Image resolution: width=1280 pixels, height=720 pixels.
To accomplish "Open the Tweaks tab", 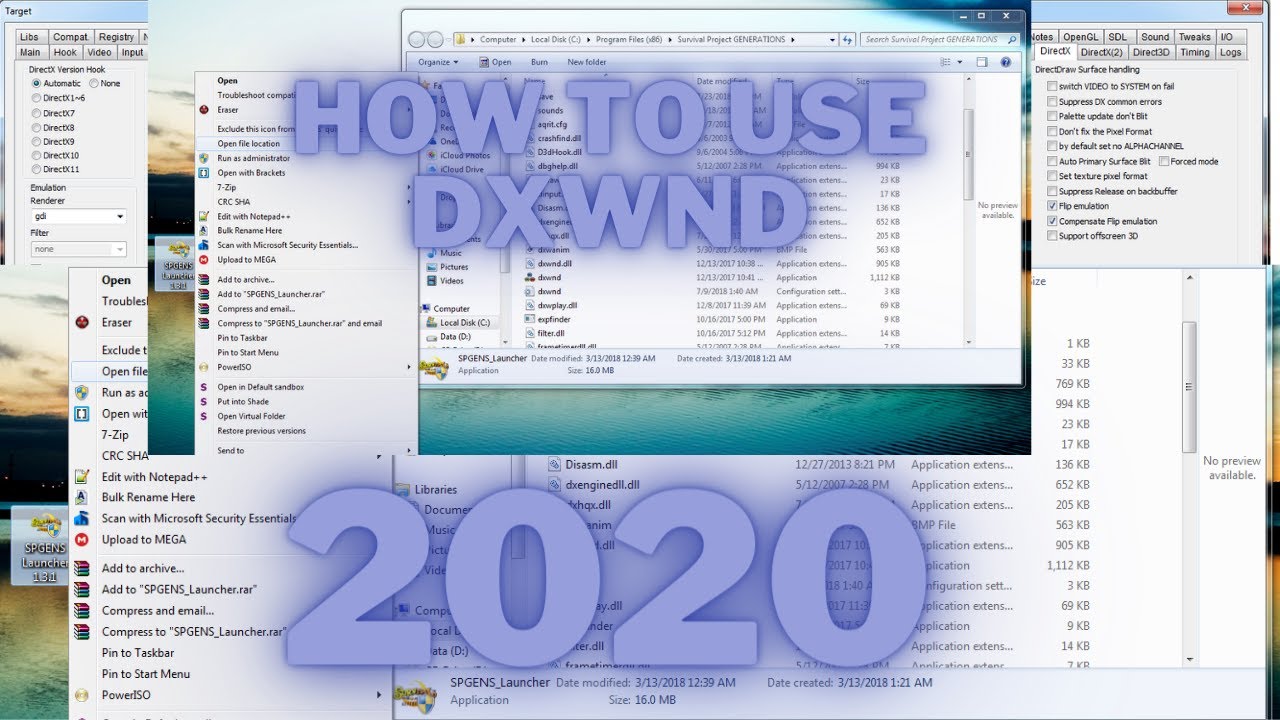I will point(1194,37).
